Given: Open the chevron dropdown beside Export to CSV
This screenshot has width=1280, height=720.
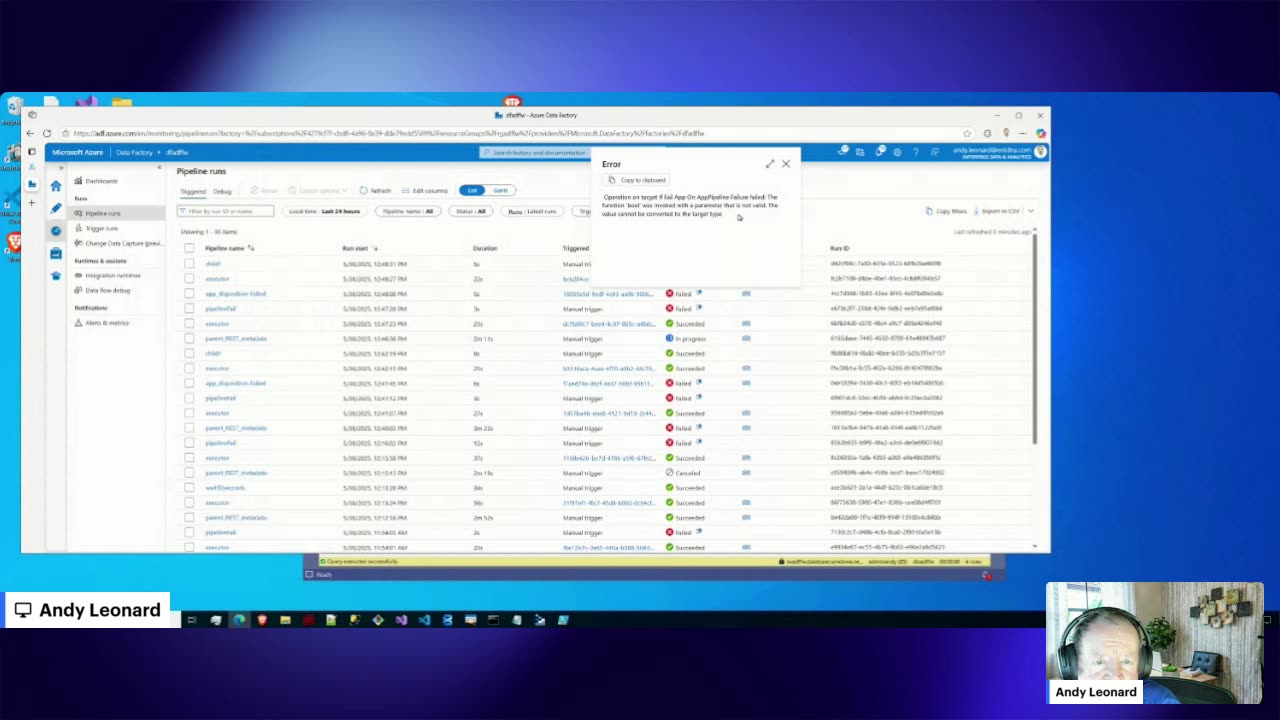Looking at the screenshot, I should click(1031, 211).
